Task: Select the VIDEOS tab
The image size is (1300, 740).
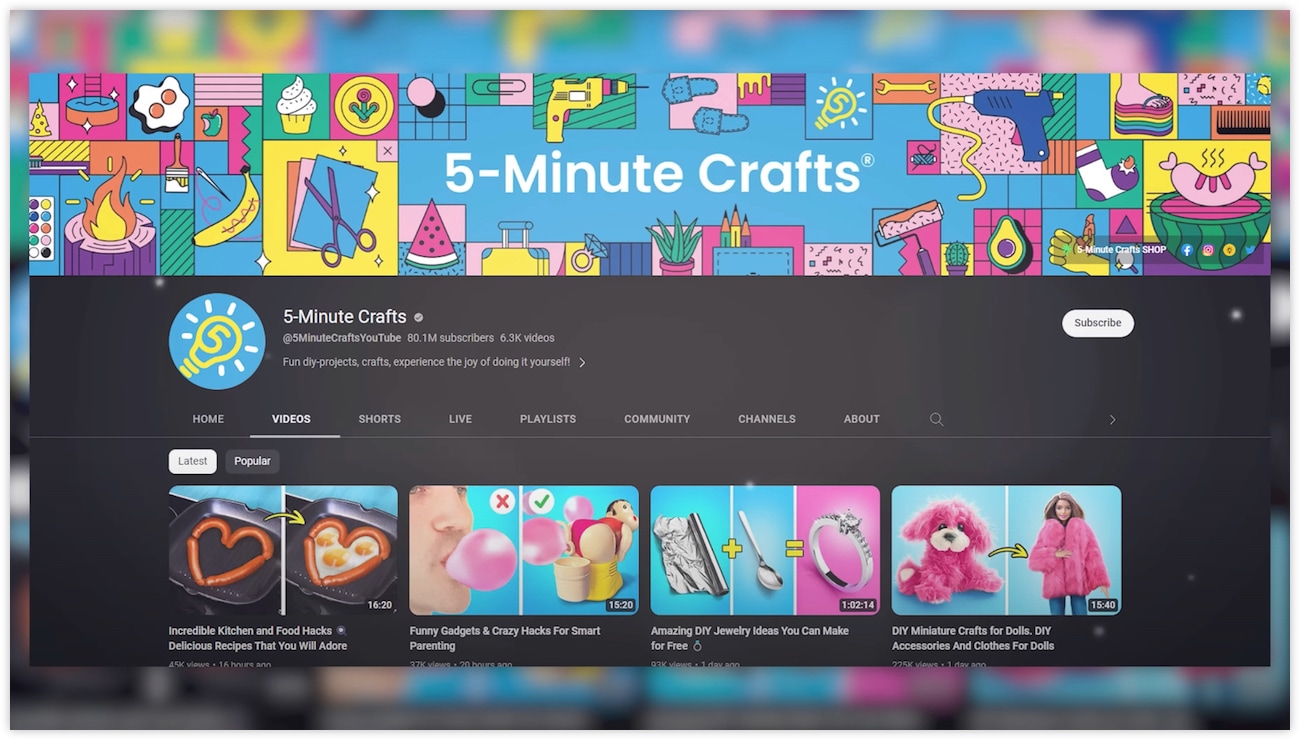Action: [291, 419]
